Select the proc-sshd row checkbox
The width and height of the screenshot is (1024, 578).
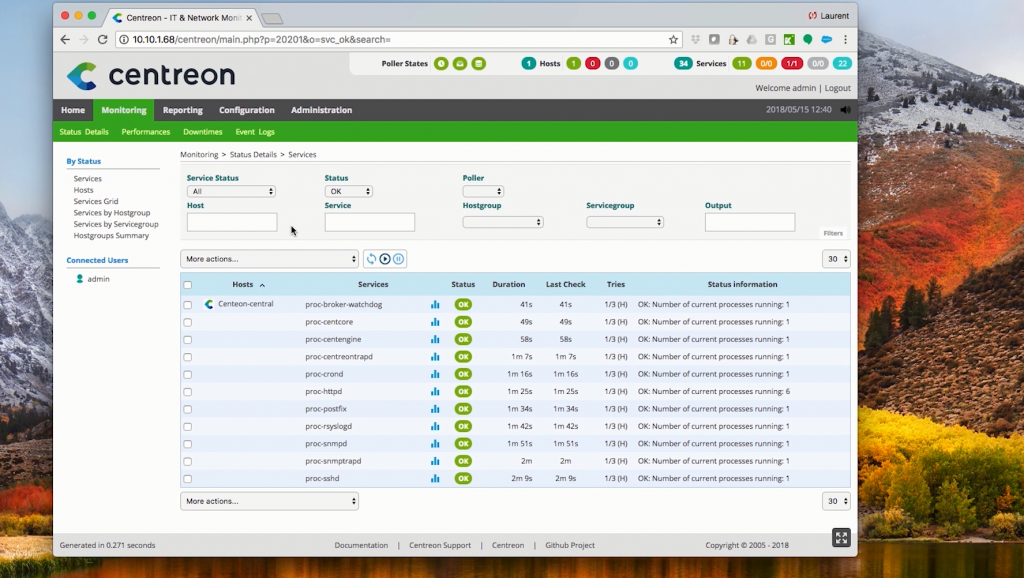187,479
